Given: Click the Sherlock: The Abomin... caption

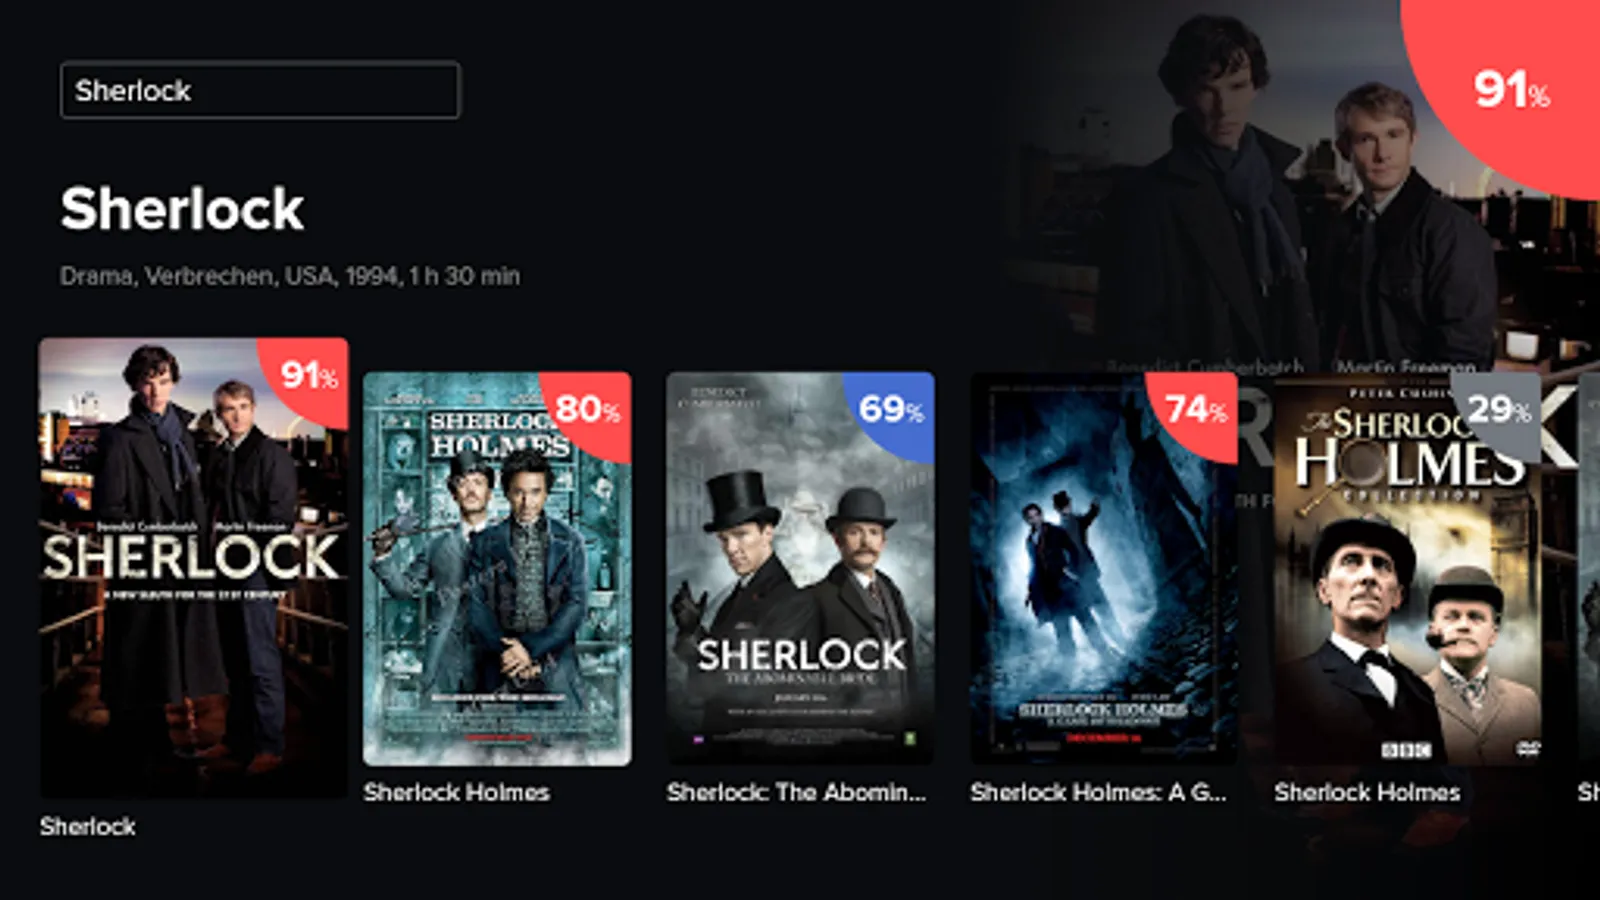Looking at the screenshot, I should (x=797, y=792).
